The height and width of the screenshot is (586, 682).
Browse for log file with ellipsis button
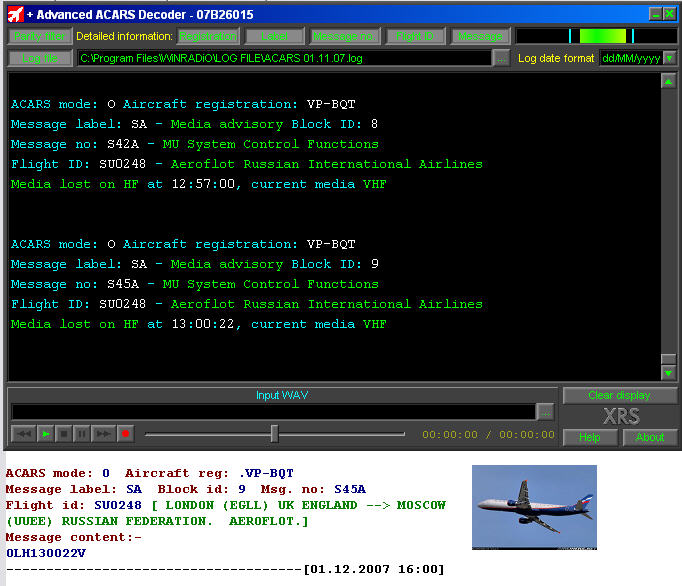coord(501,58)
